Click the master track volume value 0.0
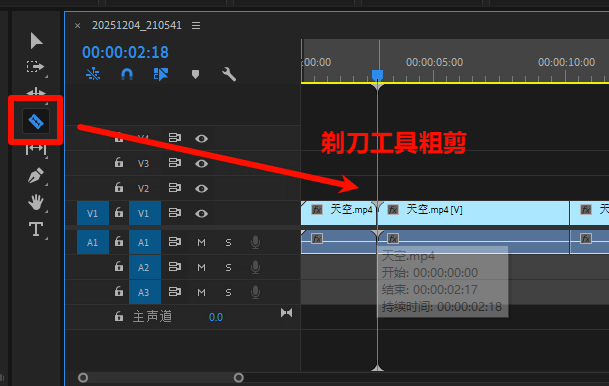Screen dimensions: 609x386 tap(216, 317)
